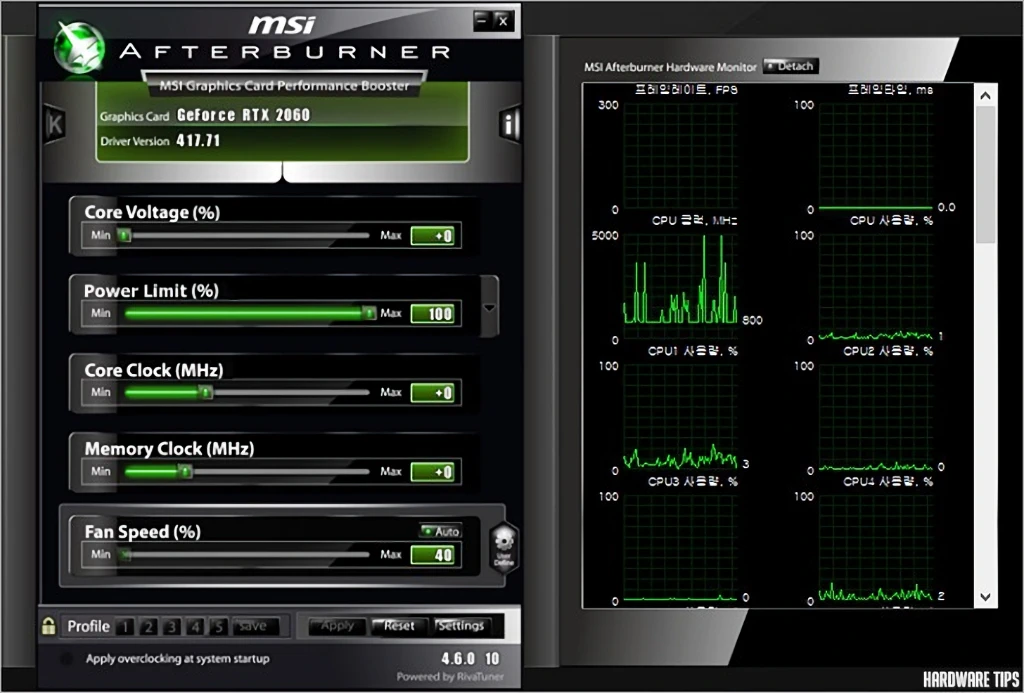This screenshot has height=693, width=1024.
Task: Select profile slot 3
Action: pyautogui.click(x=172, y=627)
